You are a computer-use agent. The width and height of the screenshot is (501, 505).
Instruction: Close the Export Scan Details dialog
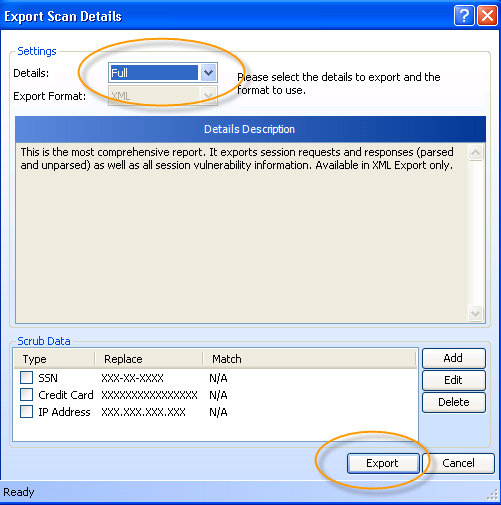click(x=487, y=16)
